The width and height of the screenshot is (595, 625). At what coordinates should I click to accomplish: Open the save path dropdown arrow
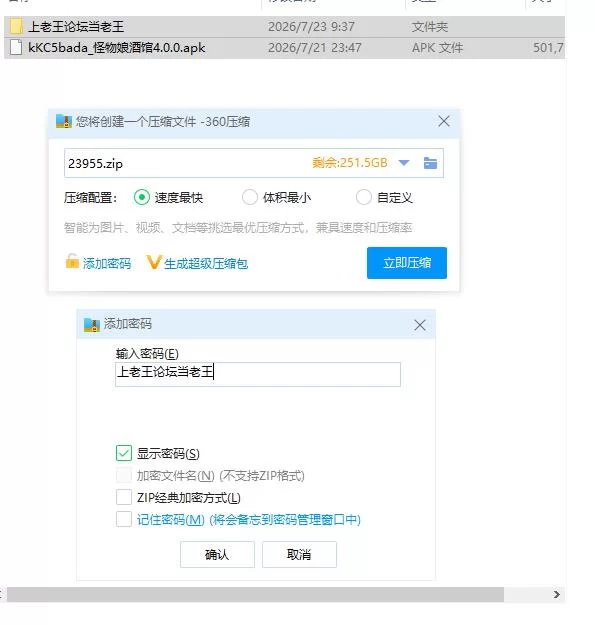pos(404,163)
